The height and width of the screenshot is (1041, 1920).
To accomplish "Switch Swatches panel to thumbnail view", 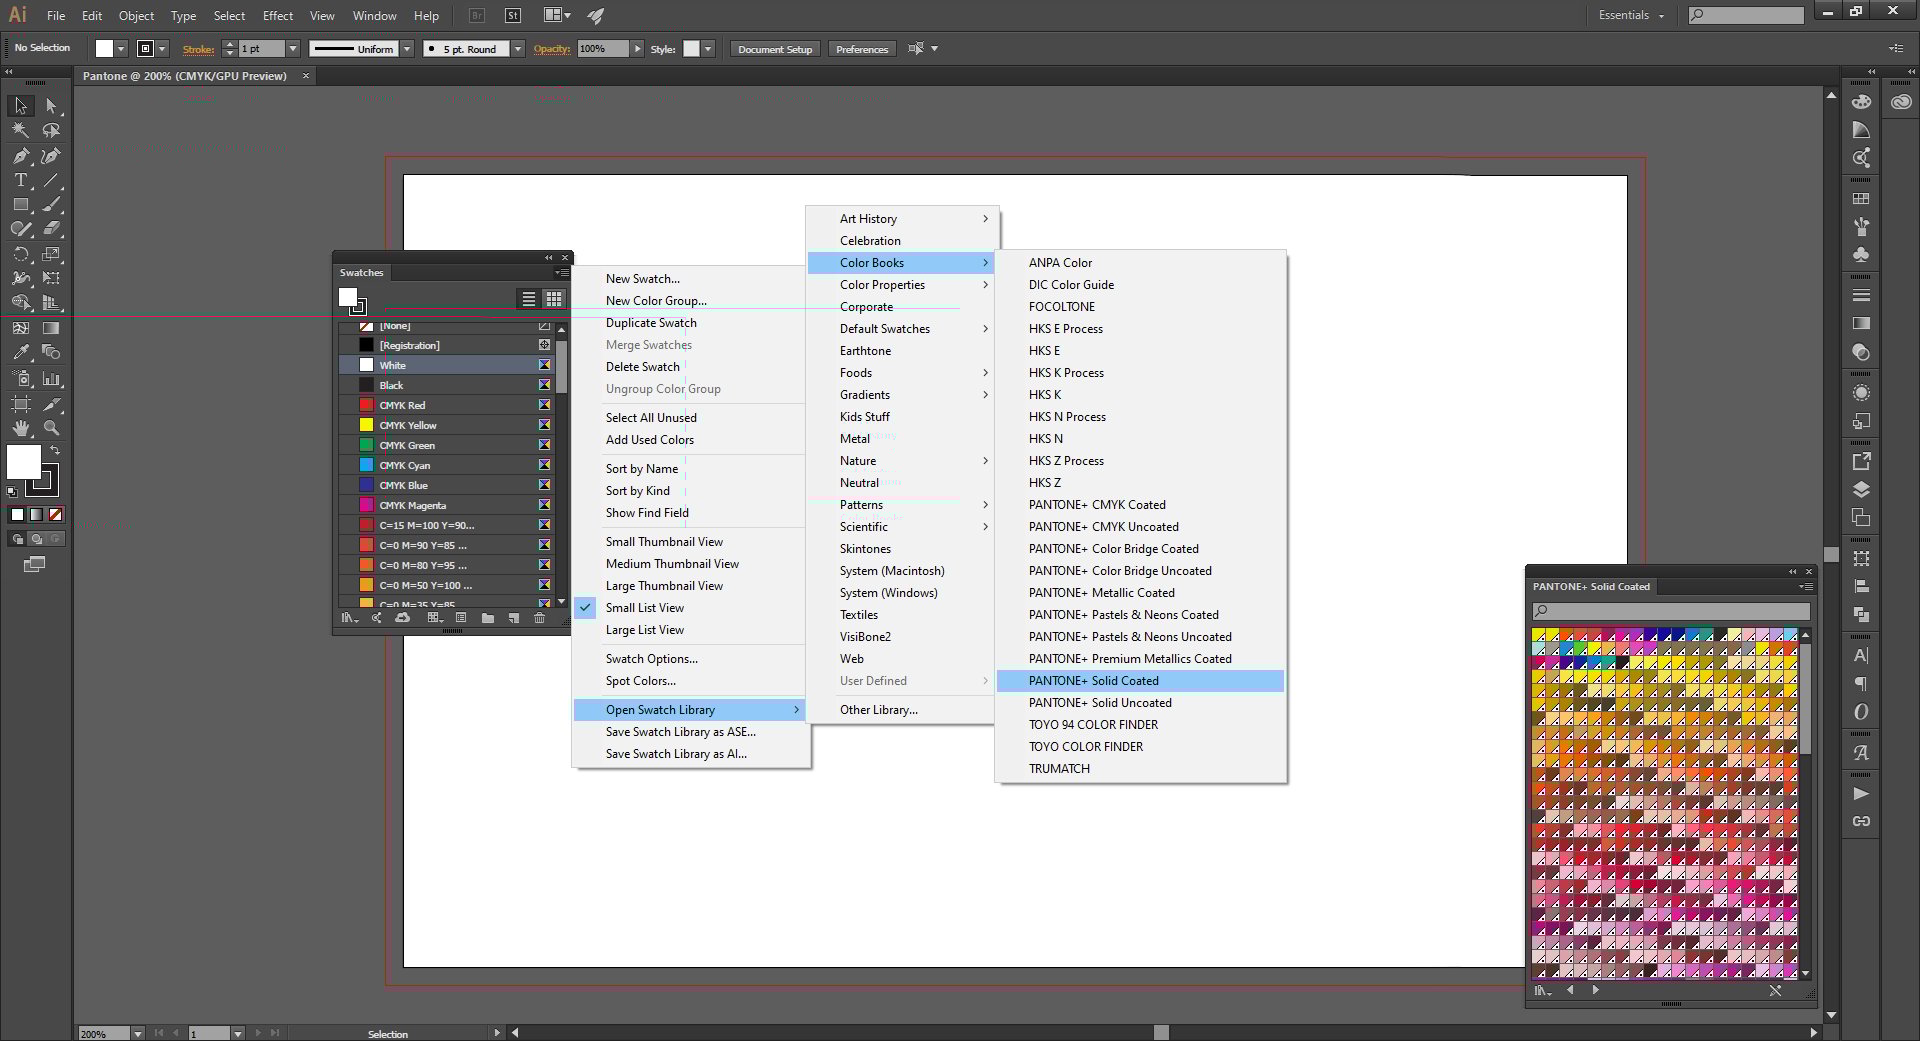I will (x=553, y=298).
